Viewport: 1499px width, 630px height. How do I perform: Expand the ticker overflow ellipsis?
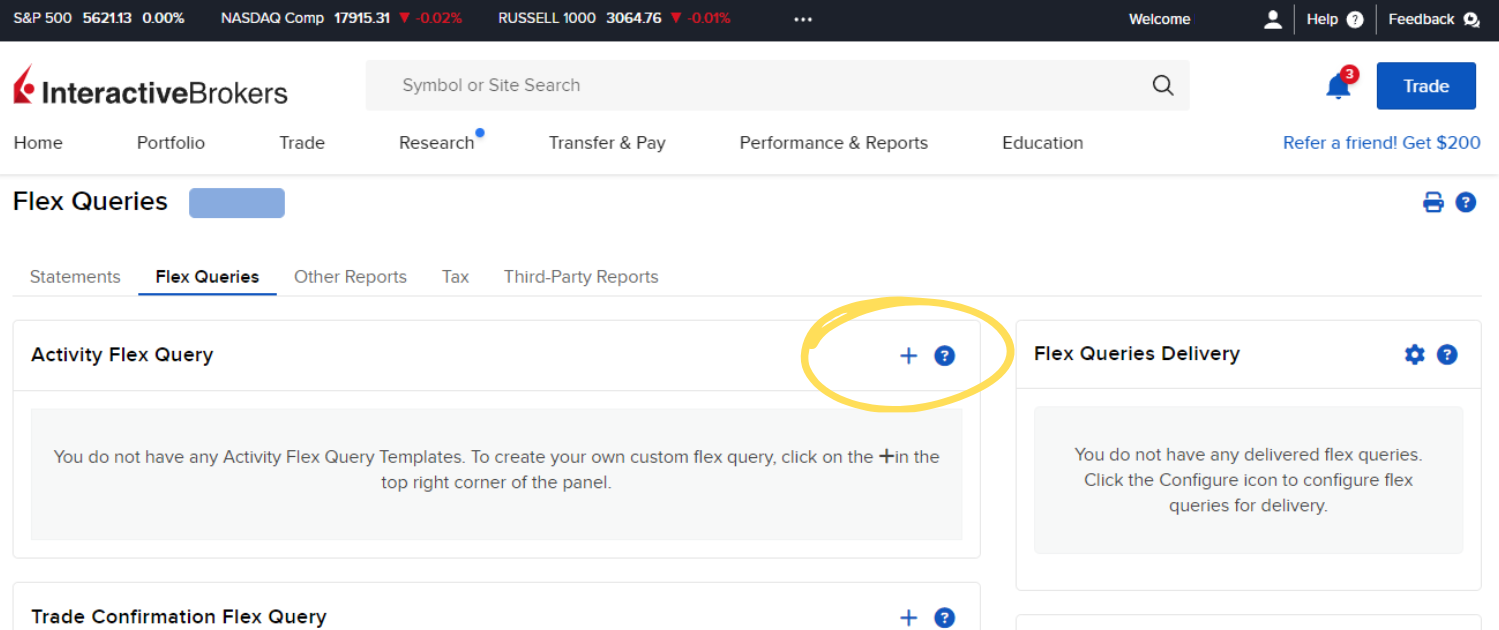803,19
